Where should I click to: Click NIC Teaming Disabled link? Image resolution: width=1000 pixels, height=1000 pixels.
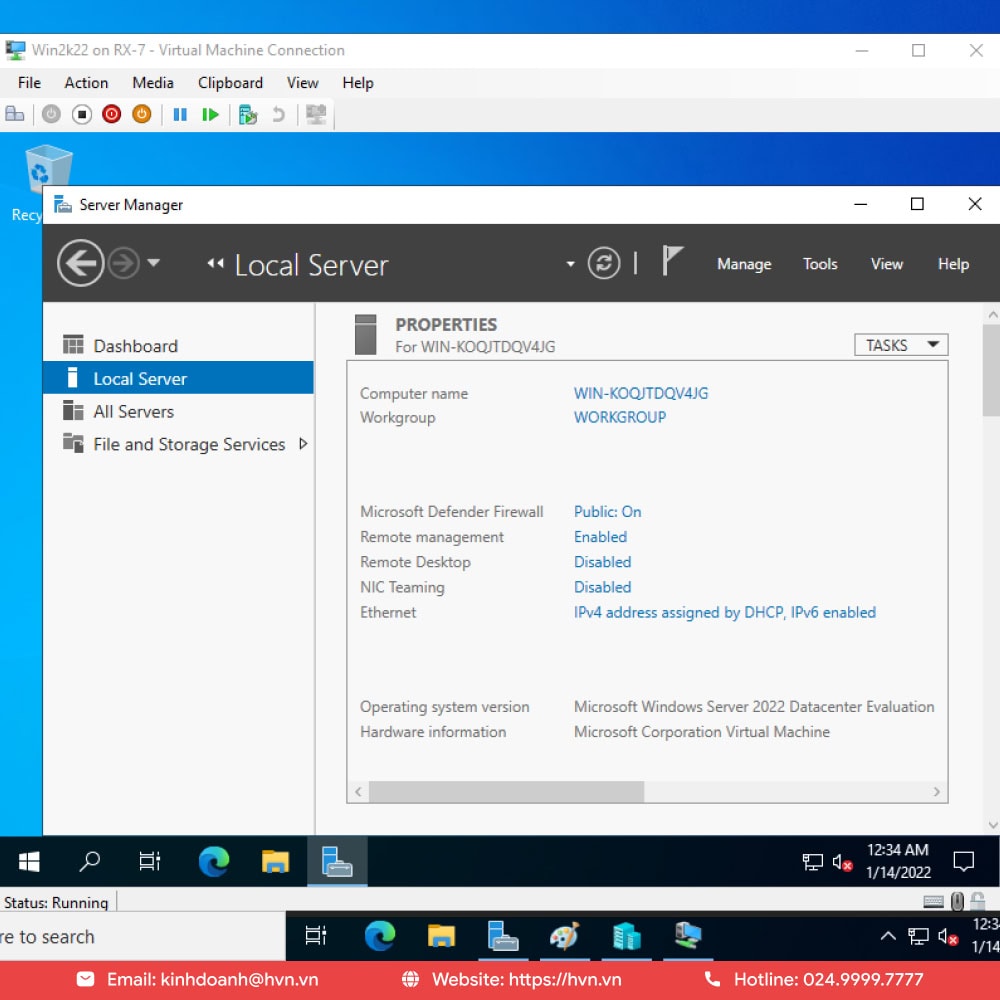coord(602,587)
